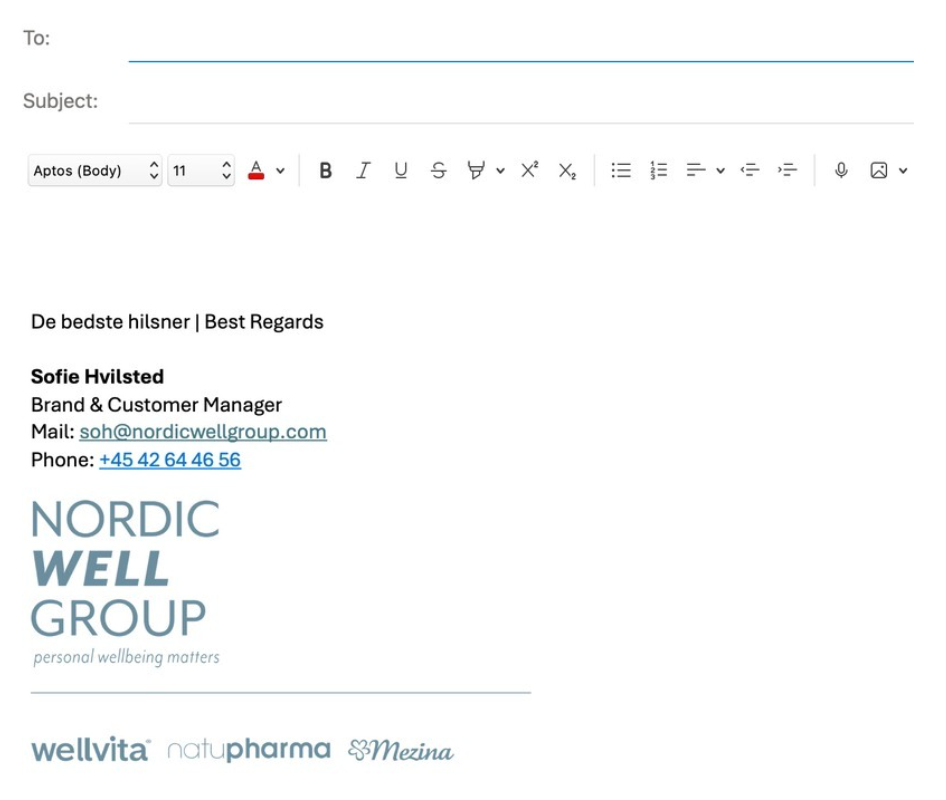946x800 pixels.
Task: Call +45 42 64 46 56 via the phone link
Action: 168,460
